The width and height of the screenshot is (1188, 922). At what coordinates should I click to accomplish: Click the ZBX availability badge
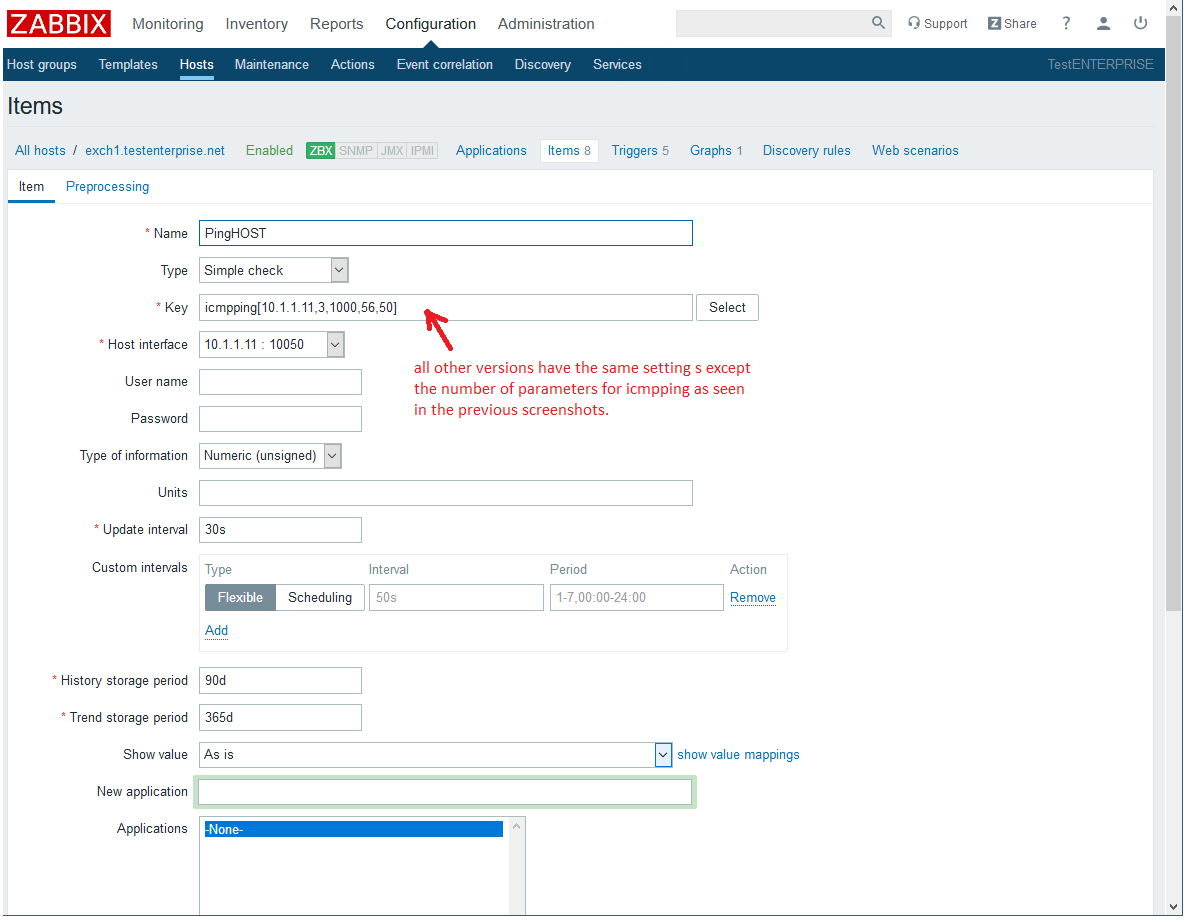click(320, 150)
